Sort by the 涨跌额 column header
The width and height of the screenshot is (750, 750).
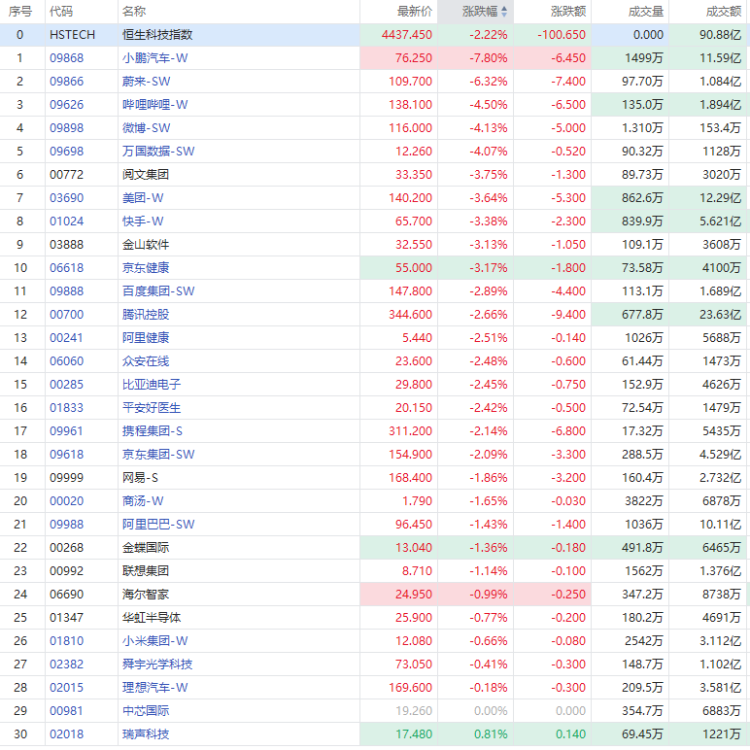(568, 11)
